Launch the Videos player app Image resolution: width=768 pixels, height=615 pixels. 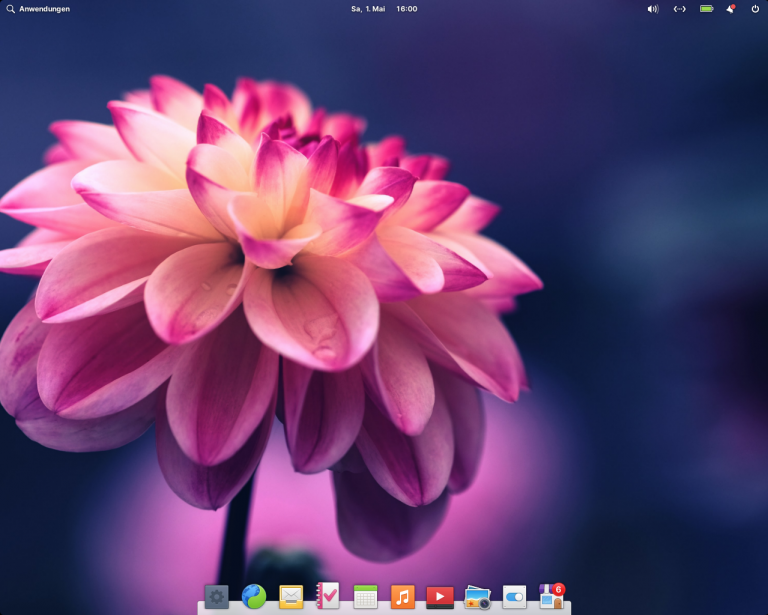[x=440, y=597]
